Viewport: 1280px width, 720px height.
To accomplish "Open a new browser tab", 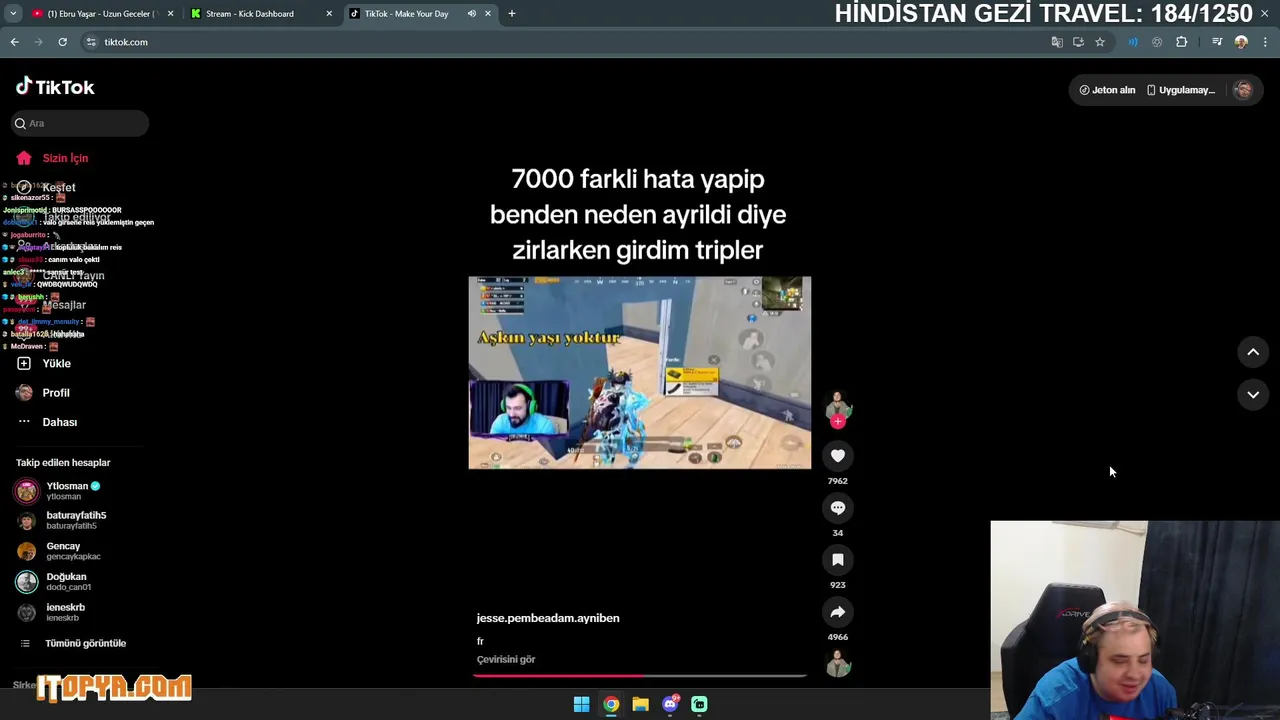I will pos(512,14).
